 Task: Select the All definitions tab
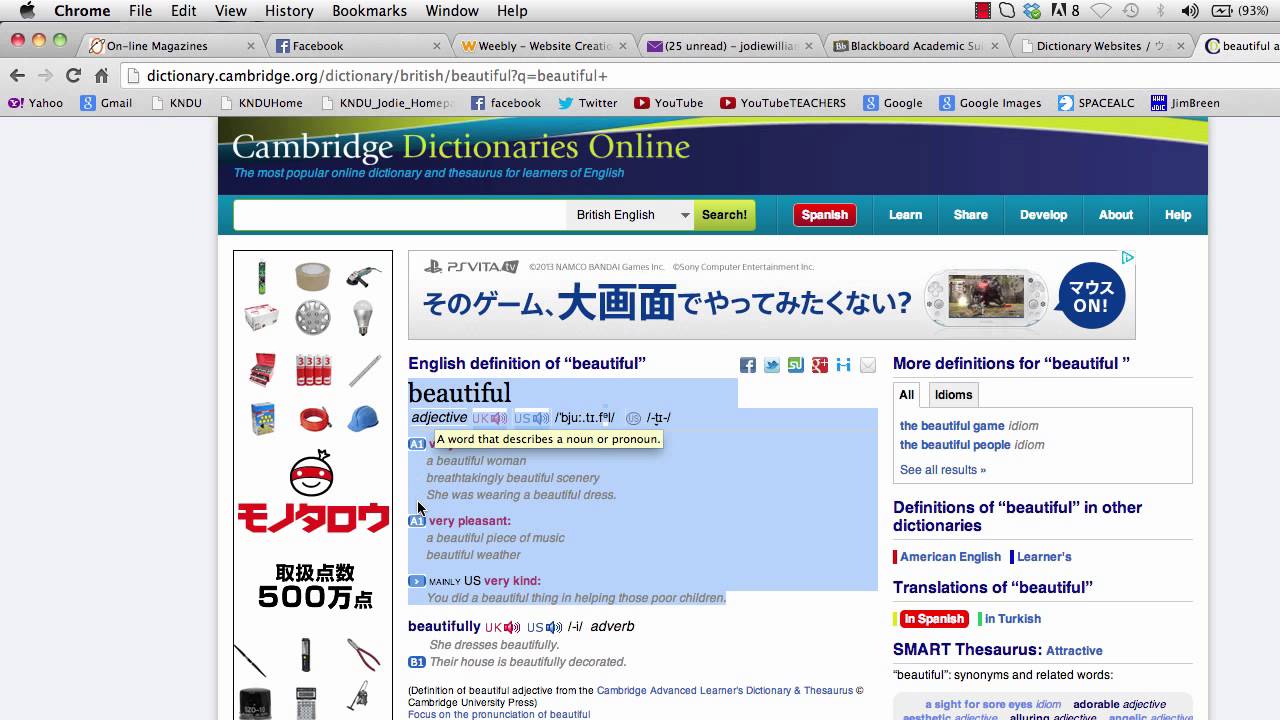click(x=906, y=395)
